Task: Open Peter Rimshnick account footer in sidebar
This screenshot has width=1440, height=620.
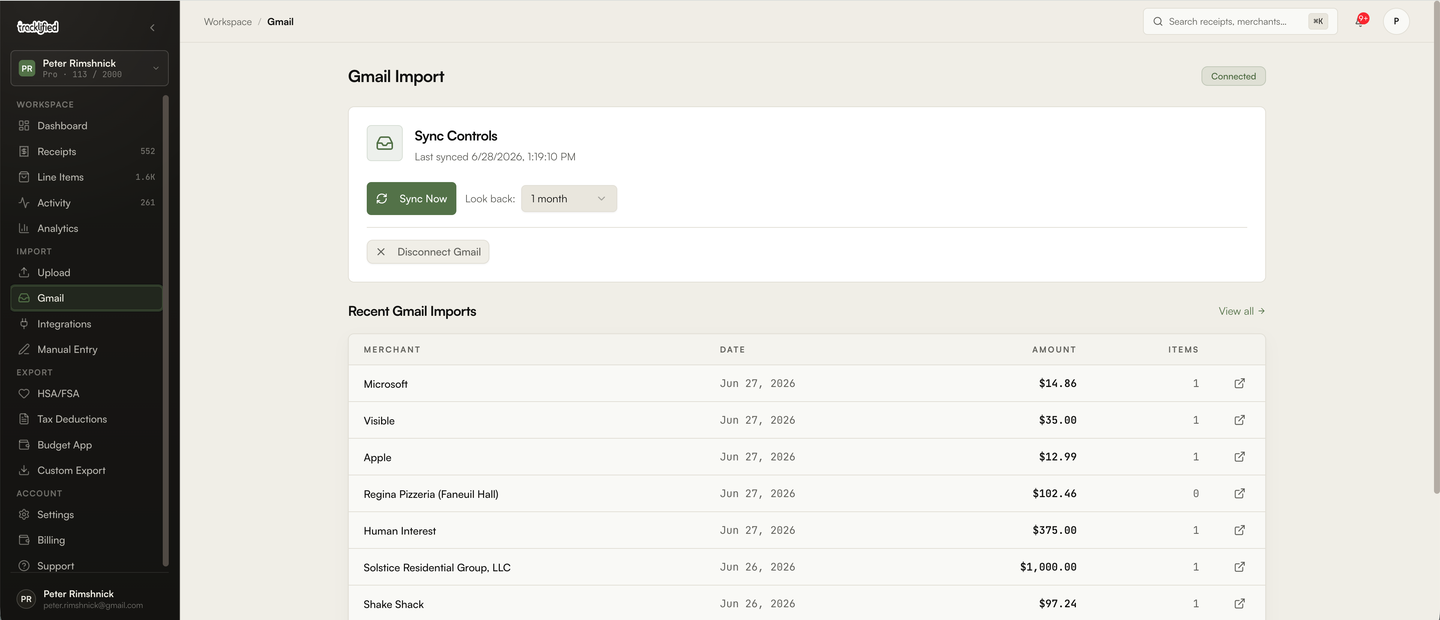Action: (90, 599)
